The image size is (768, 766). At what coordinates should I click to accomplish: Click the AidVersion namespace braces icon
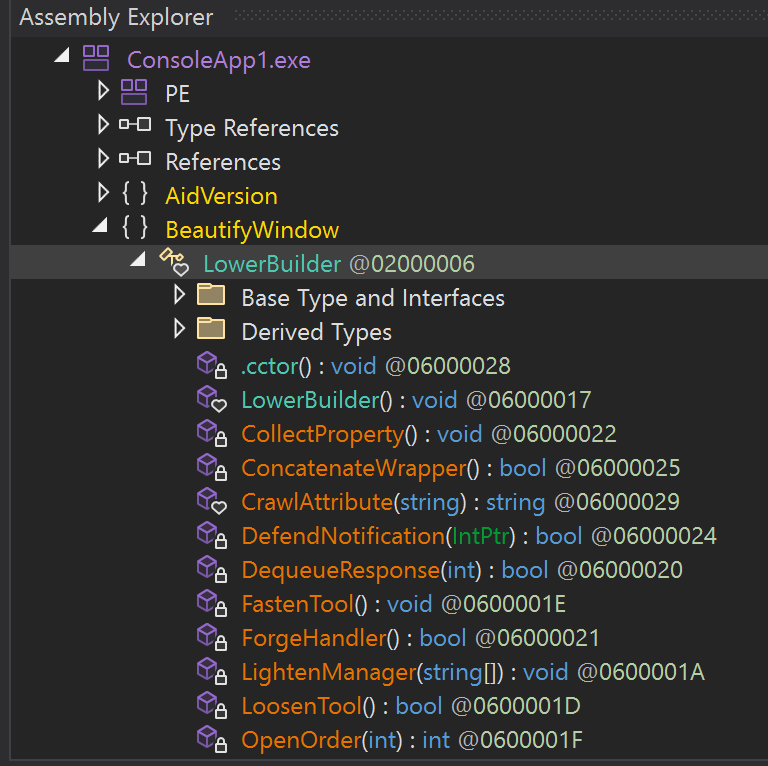(134, 195)
